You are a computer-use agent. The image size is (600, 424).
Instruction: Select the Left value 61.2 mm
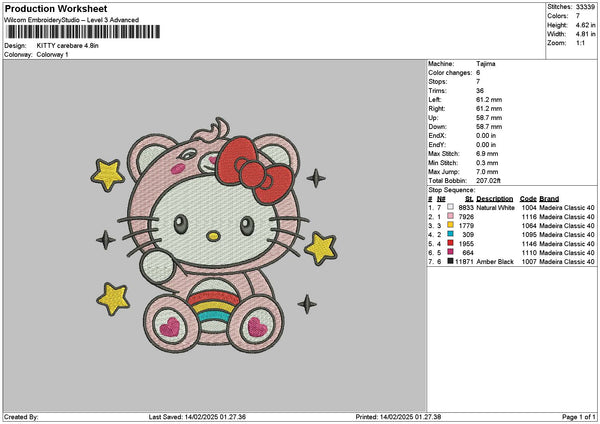click(489, 100)
